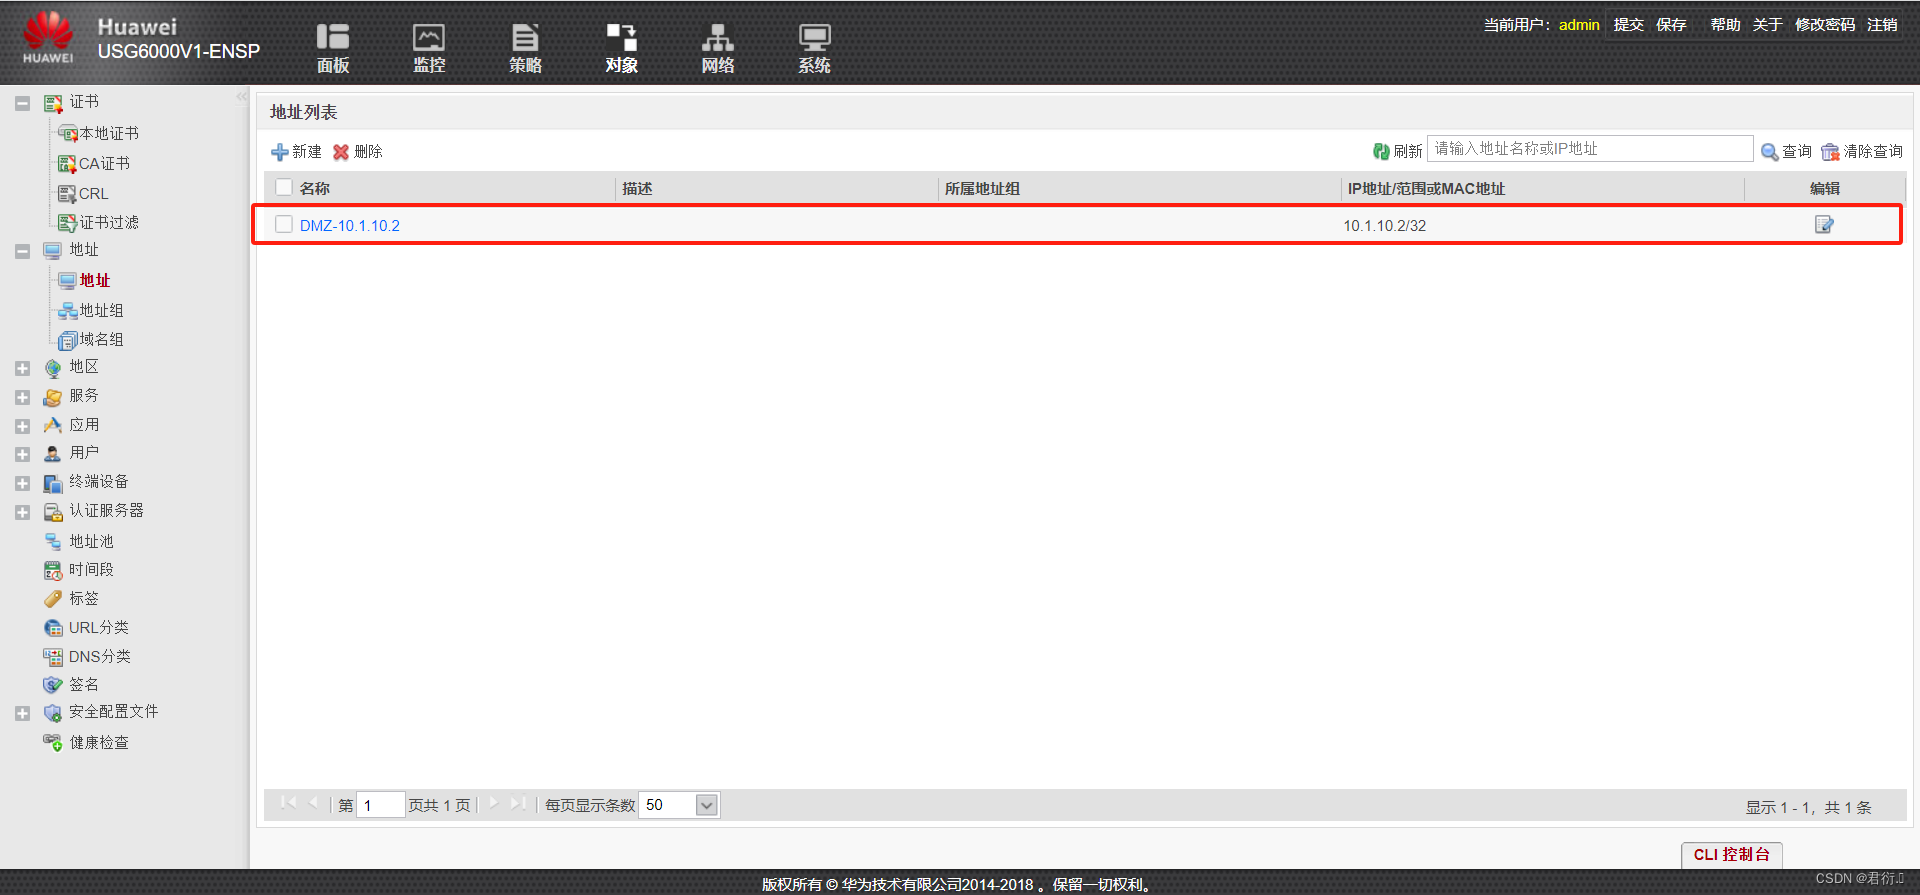Expand the 应用 tree node

coord(22,426)
